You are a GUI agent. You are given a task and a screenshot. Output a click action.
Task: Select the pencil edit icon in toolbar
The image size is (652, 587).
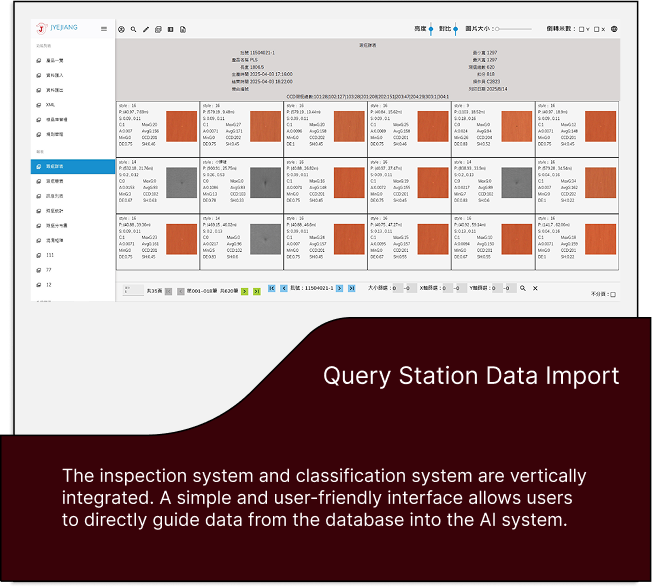(145, 30)
